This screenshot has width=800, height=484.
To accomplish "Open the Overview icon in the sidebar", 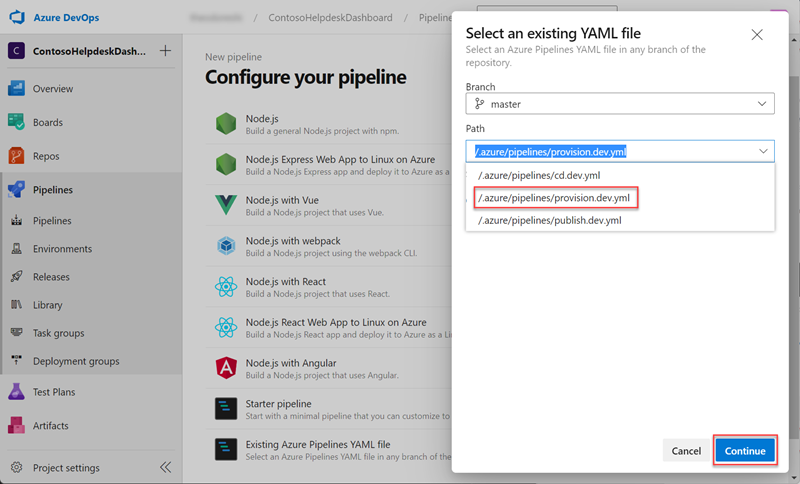I will pos(16,88).
